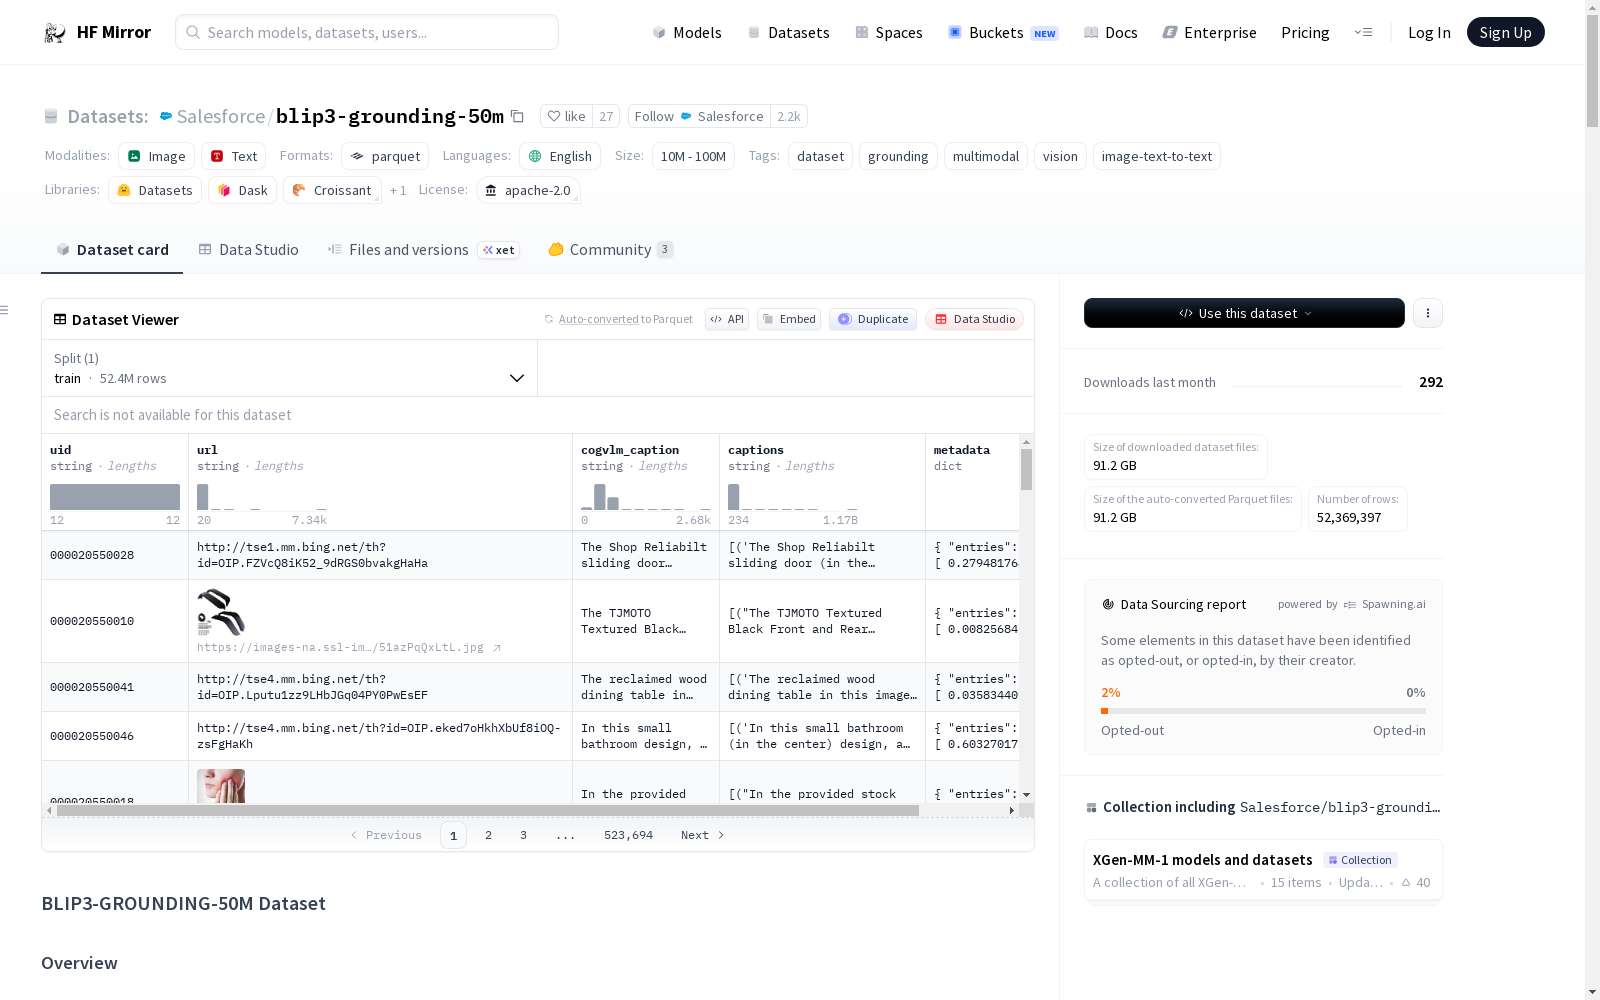Screen dimensions: 1600x1000
Task: Copy dataset name with the copy icon
Action: pos(517,116)
